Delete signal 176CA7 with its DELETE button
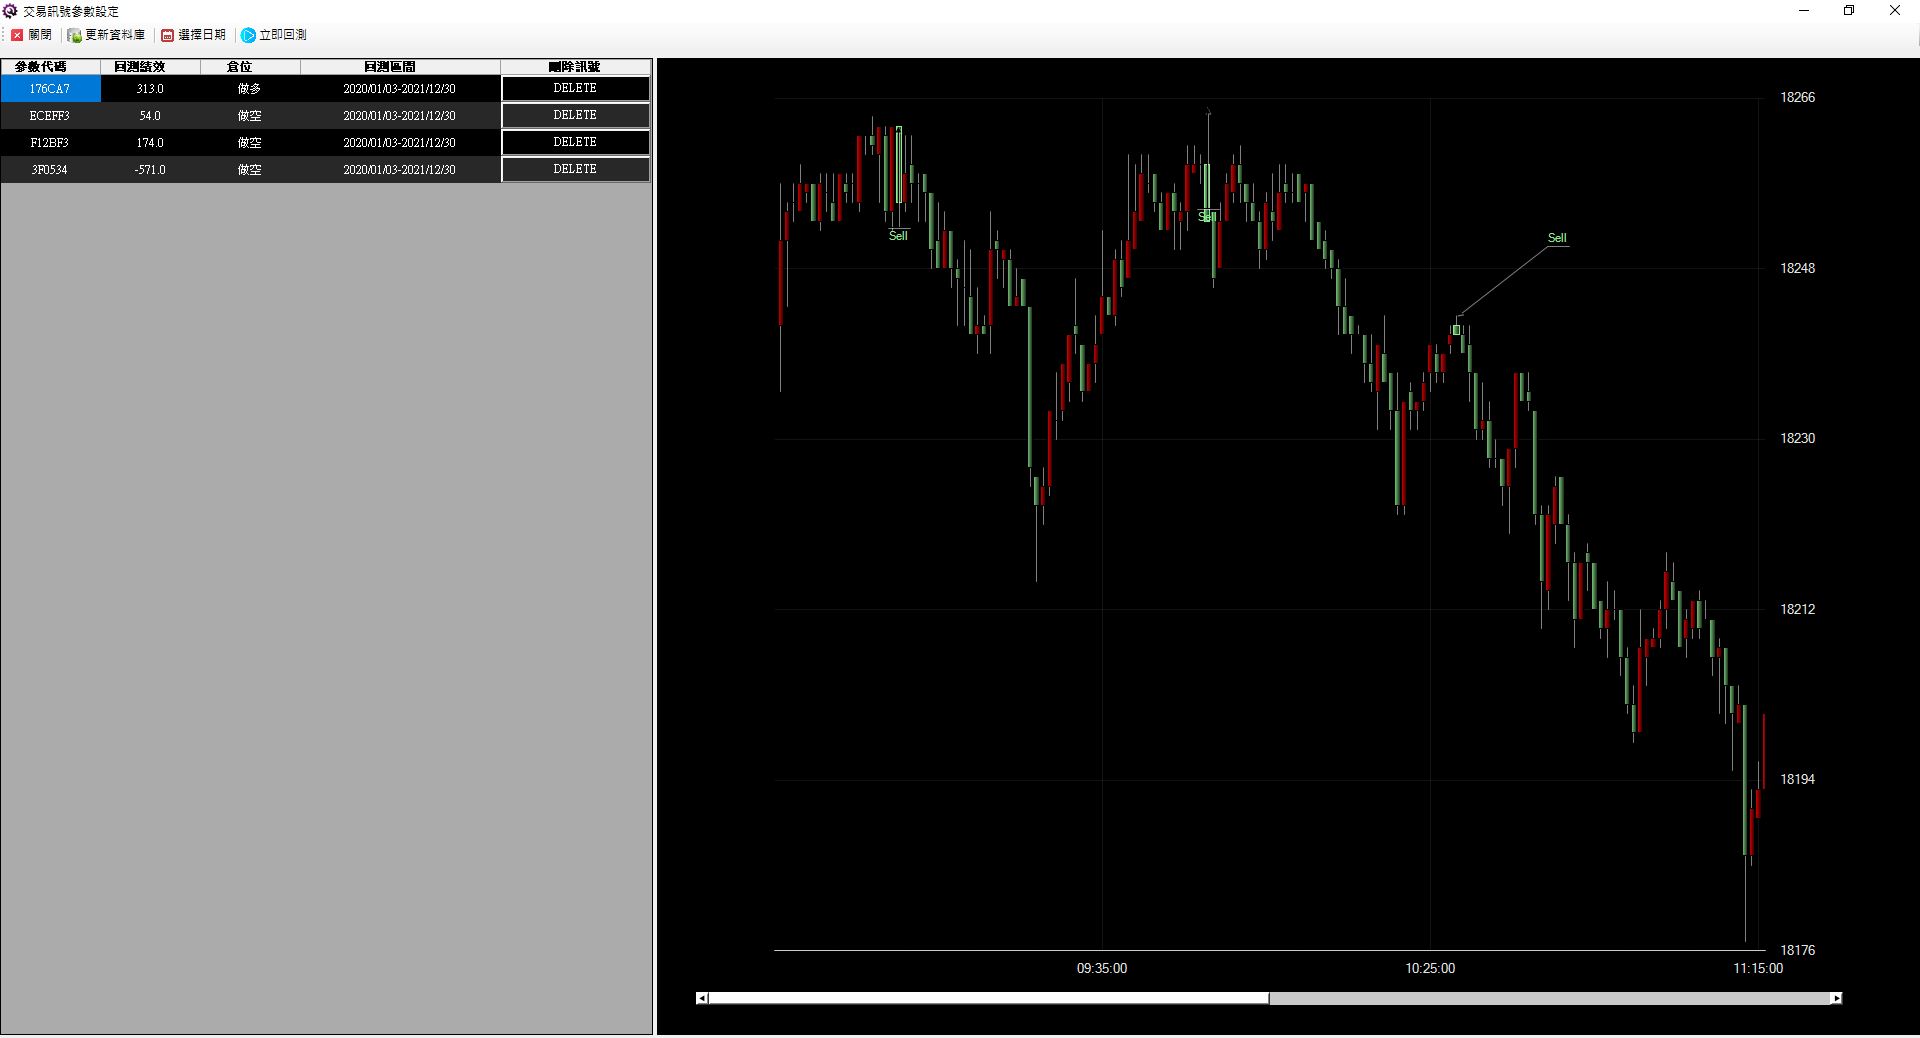Viewport: 1920px width, 1038px height. 575,88
